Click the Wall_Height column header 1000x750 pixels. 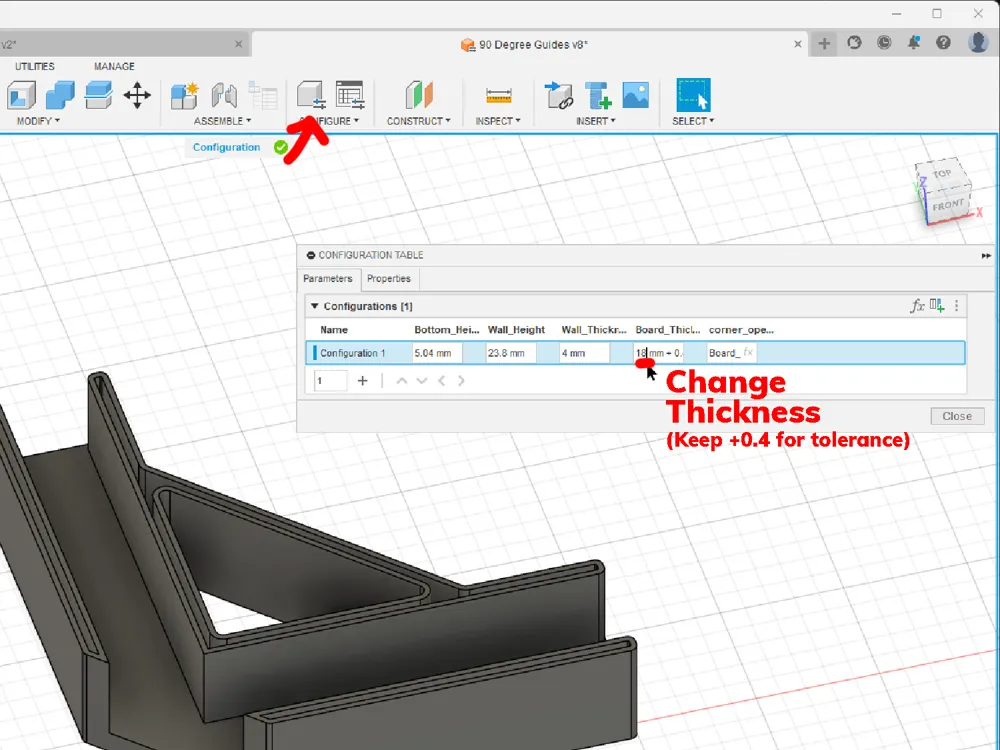coord(517,330)
